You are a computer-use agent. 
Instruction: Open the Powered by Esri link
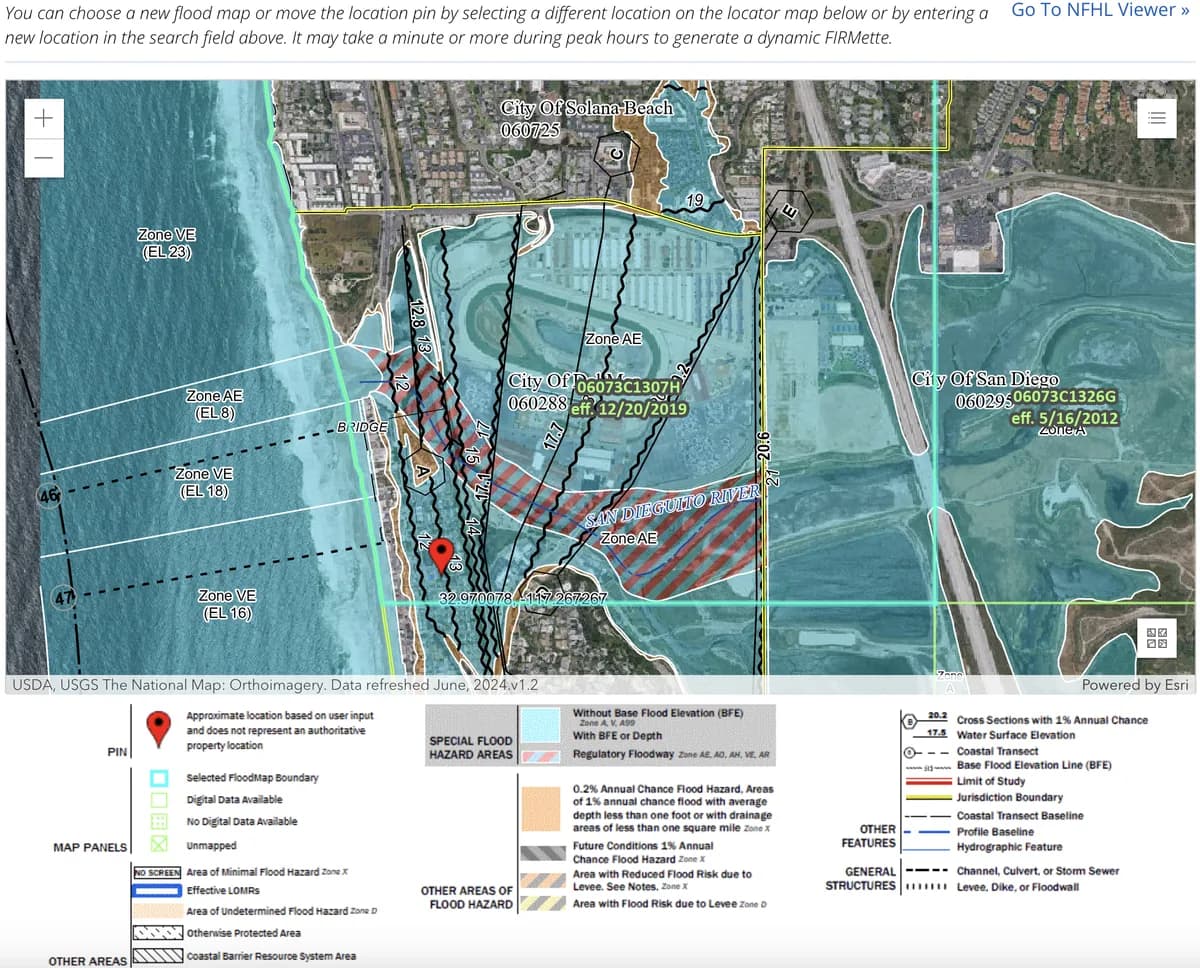1135,685
